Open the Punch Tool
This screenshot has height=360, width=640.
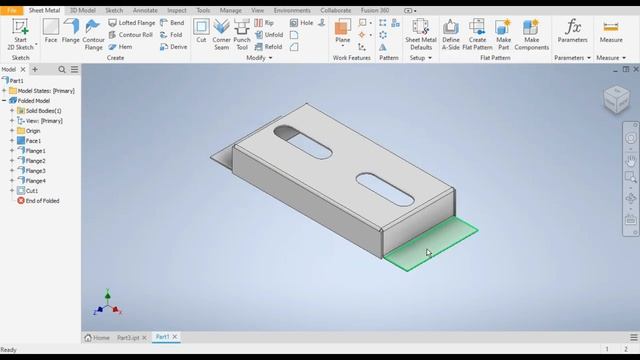click(x=242, y=35)
